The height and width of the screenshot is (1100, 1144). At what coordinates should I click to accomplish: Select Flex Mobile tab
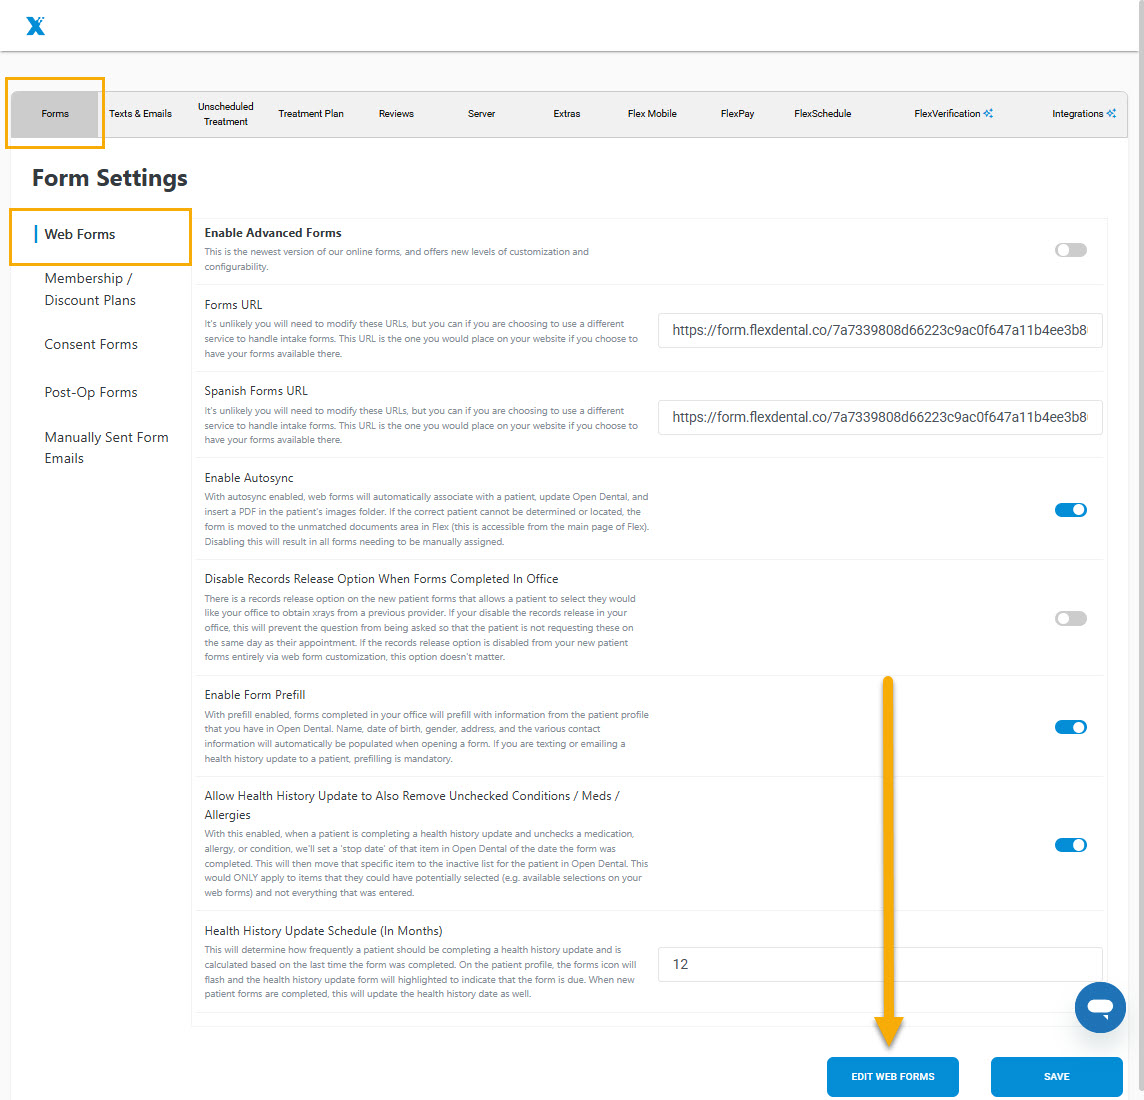point(652,114)
